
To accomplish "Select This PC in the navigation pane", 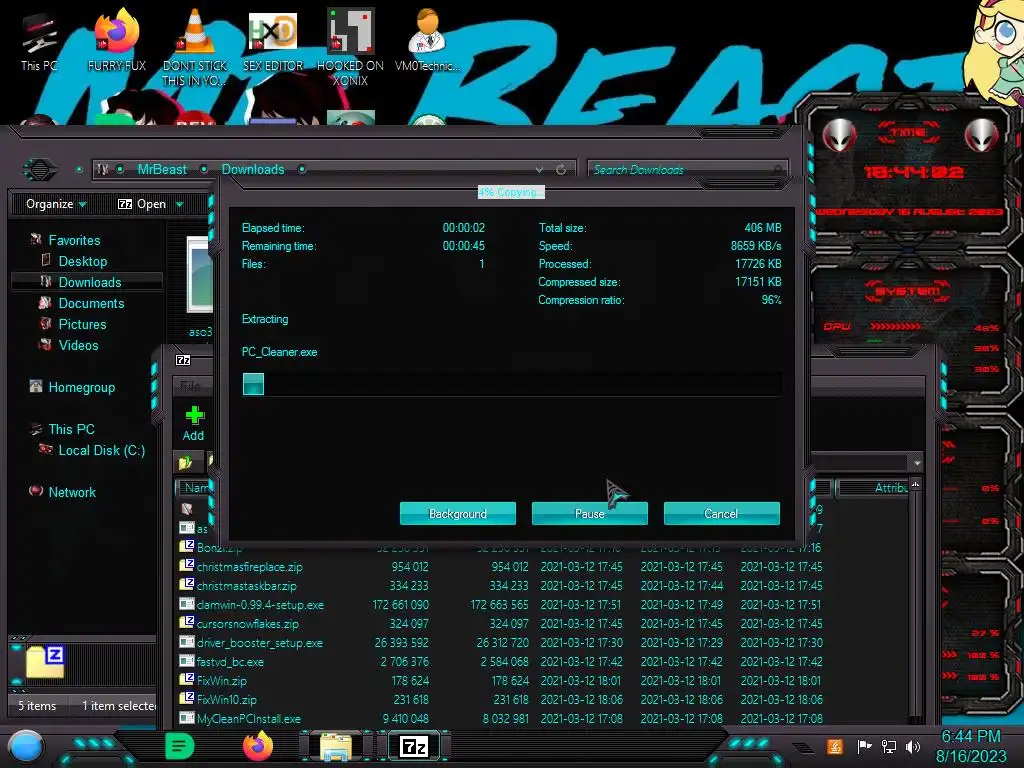I will coord(71,429).
